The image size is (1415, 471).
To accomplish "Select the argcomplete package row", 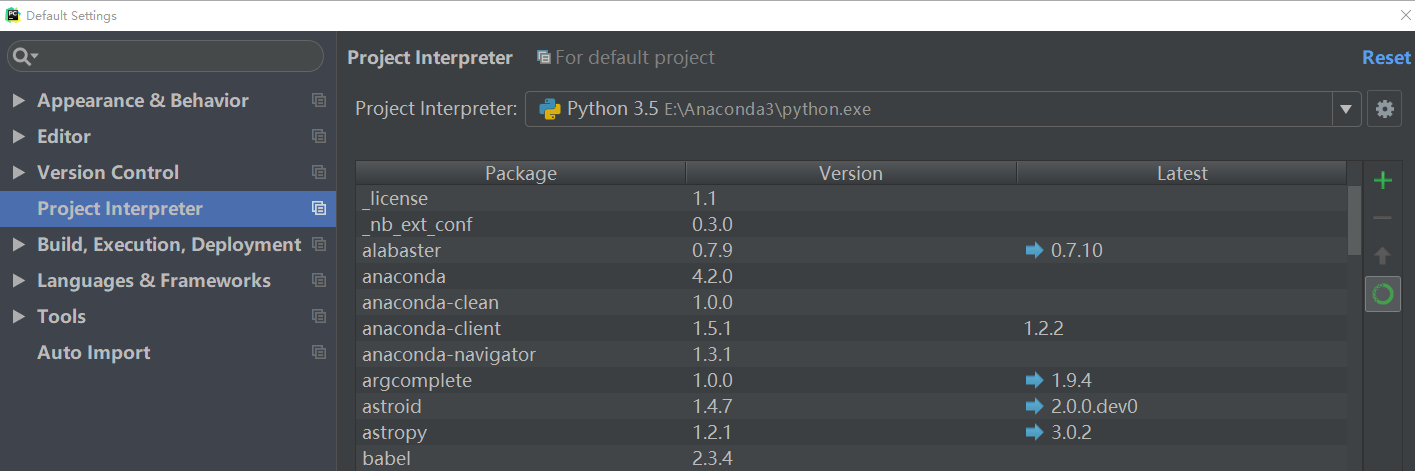I will (x=852, y=380).
